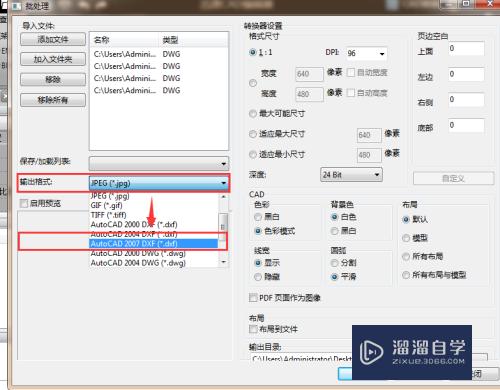The image size is (500, 390).
Task: Click the 移除所有 button
Action: pos(53,100)
